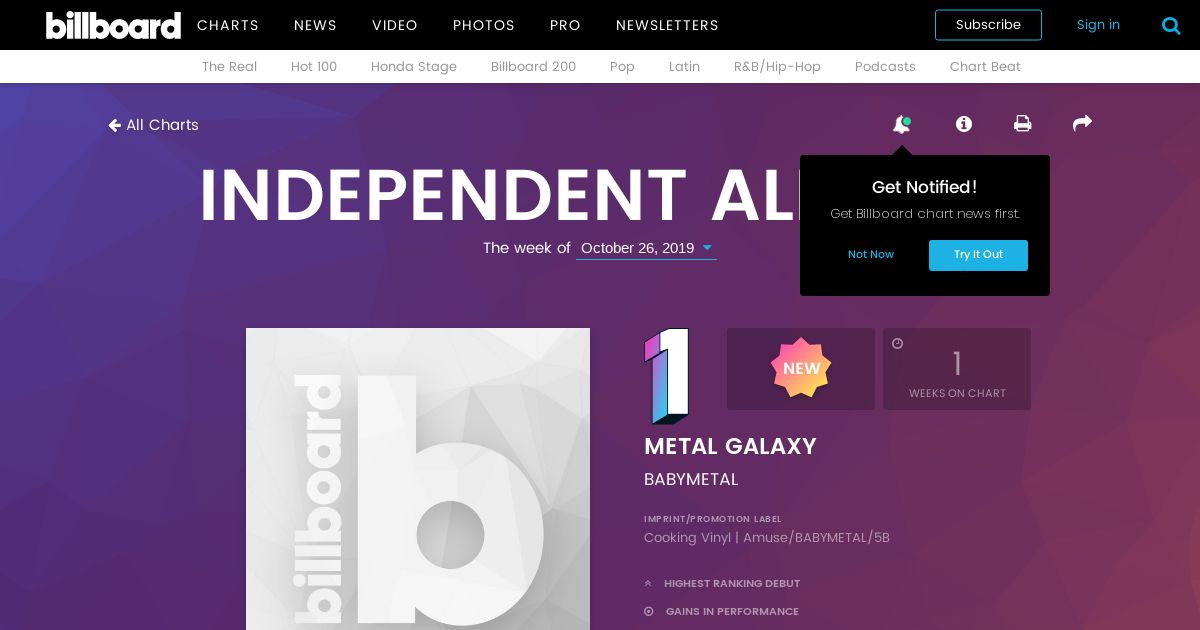The image size is (1200, 630).
Task: Click the Independent Albums chart title
Action: 500,195
